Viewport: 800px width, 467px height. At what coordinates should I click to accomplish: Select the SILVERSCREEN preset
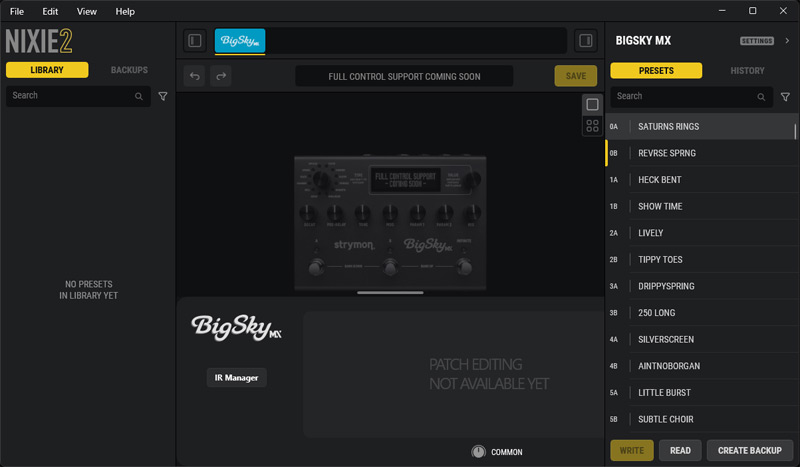(666, 339)
